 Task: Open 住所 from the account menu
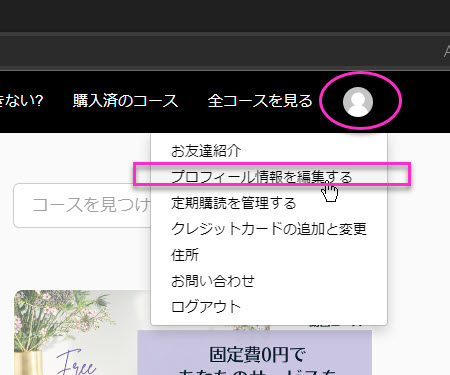pos(185,255)
